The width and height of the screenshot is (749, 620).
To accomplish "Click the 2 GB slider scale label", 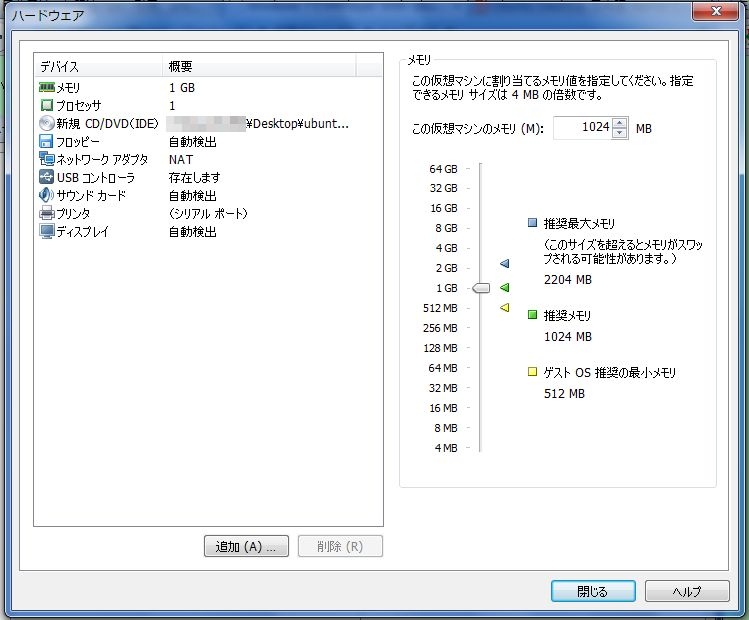I will click(446, 268).
